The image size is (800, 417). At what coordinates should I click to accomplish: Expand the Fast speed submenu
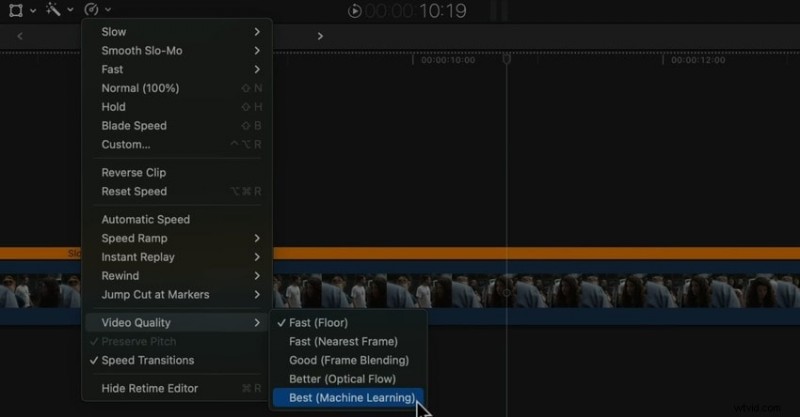click(177, 69)
